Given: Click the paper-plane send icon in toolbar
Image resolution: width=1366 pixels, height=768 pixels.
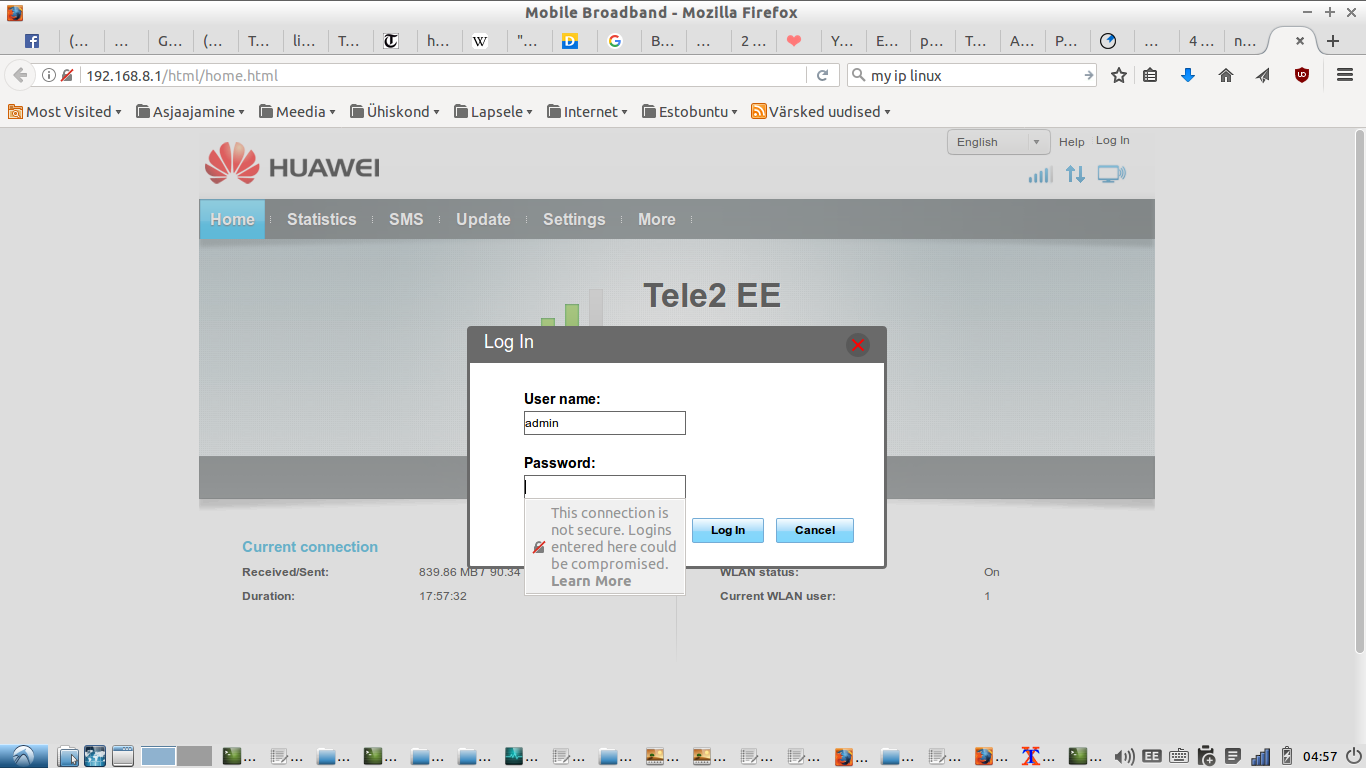Looking at the screenshot, I should click(x=1264, y=75).
